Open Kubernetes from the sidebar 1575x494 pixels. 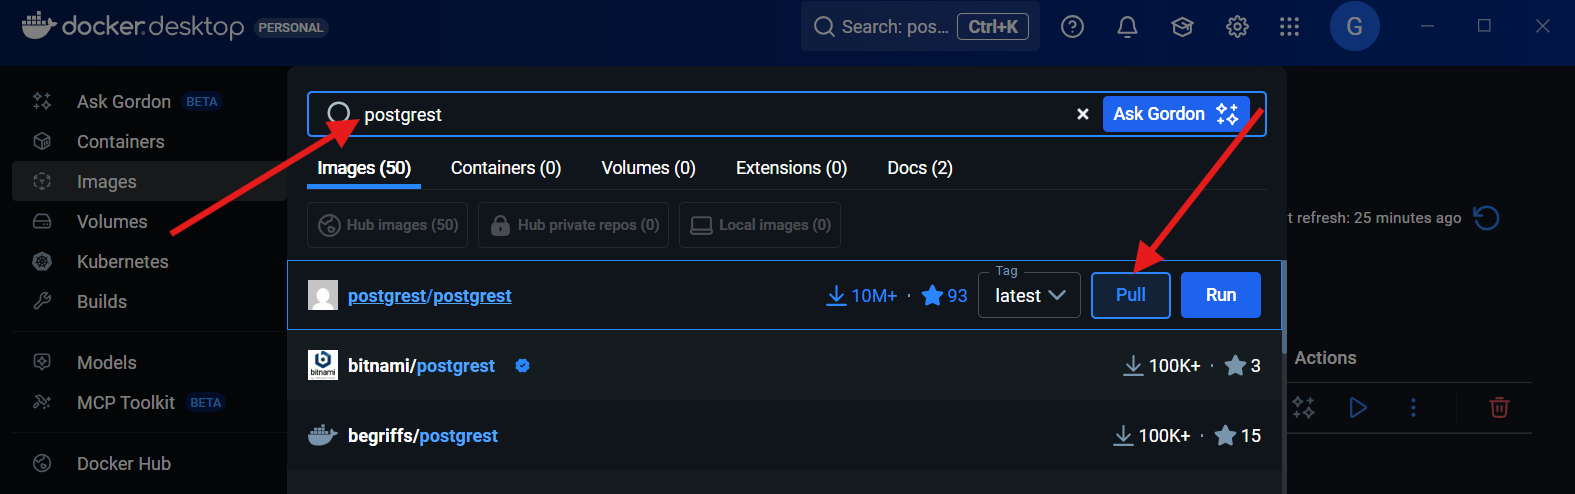[122, 261]
